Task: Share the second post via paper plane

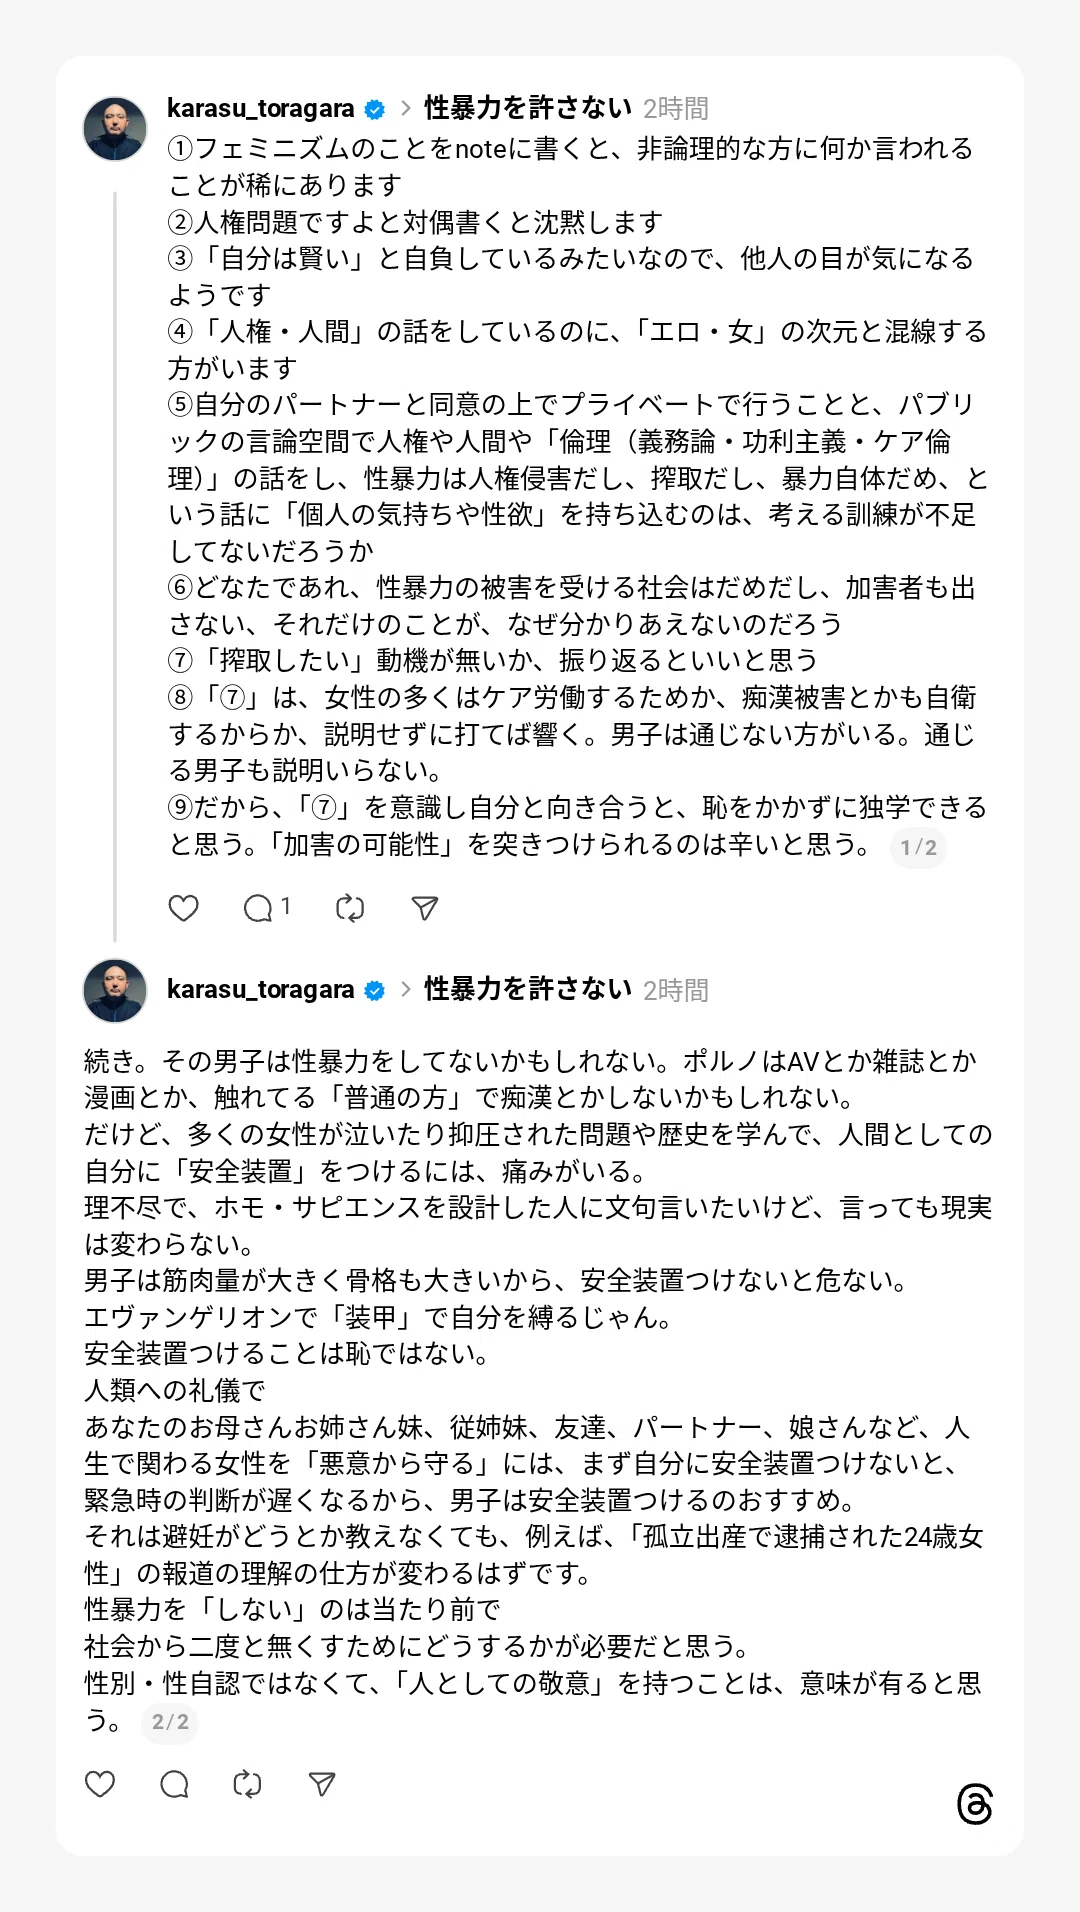Action: point(322,1784)
